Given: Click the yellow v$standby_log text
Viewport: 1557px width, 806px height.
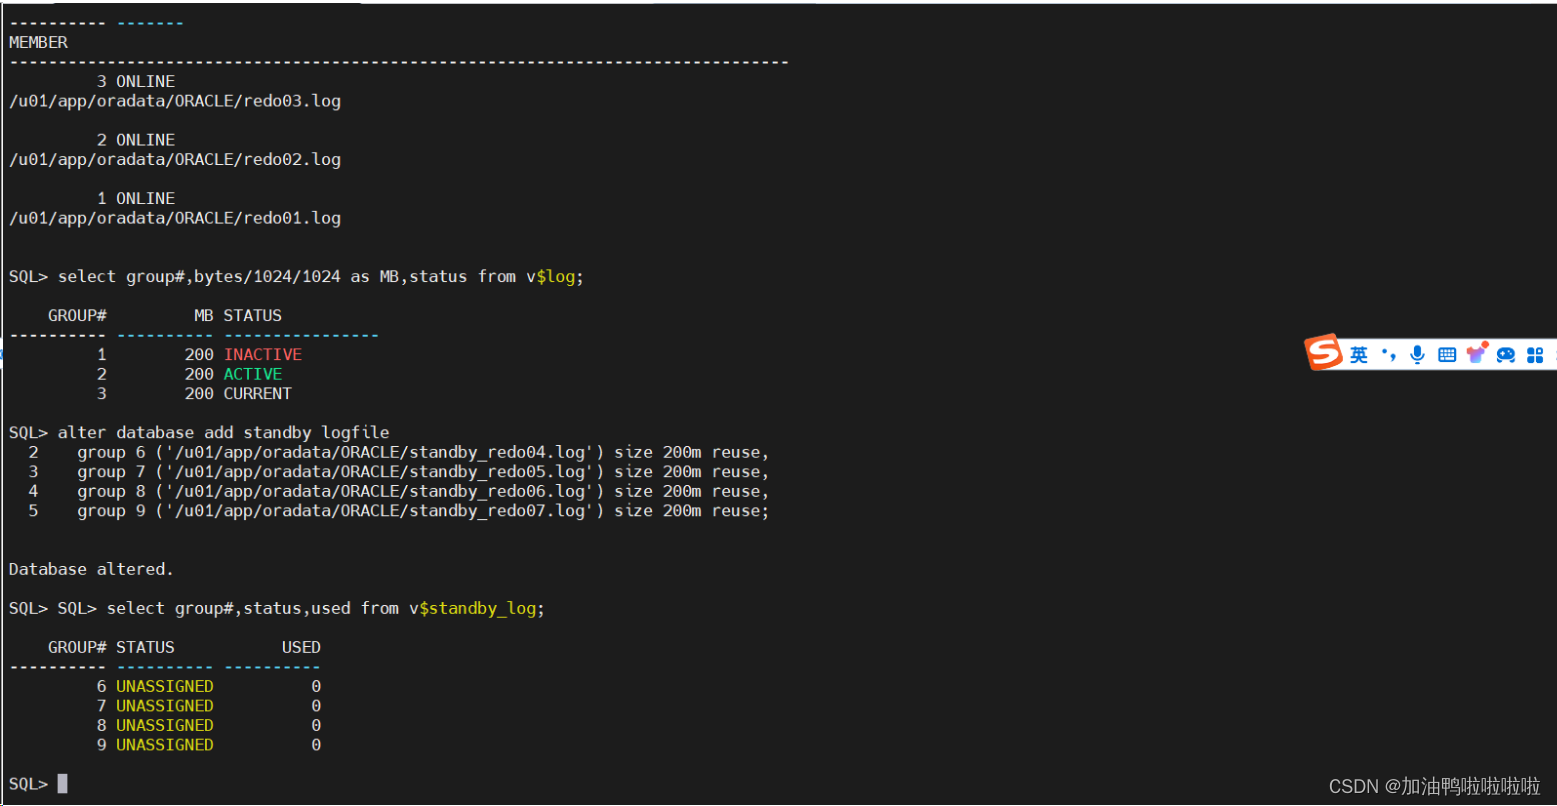Looking at the screenshot, I should pyautogui.click(x=478, y=608).
